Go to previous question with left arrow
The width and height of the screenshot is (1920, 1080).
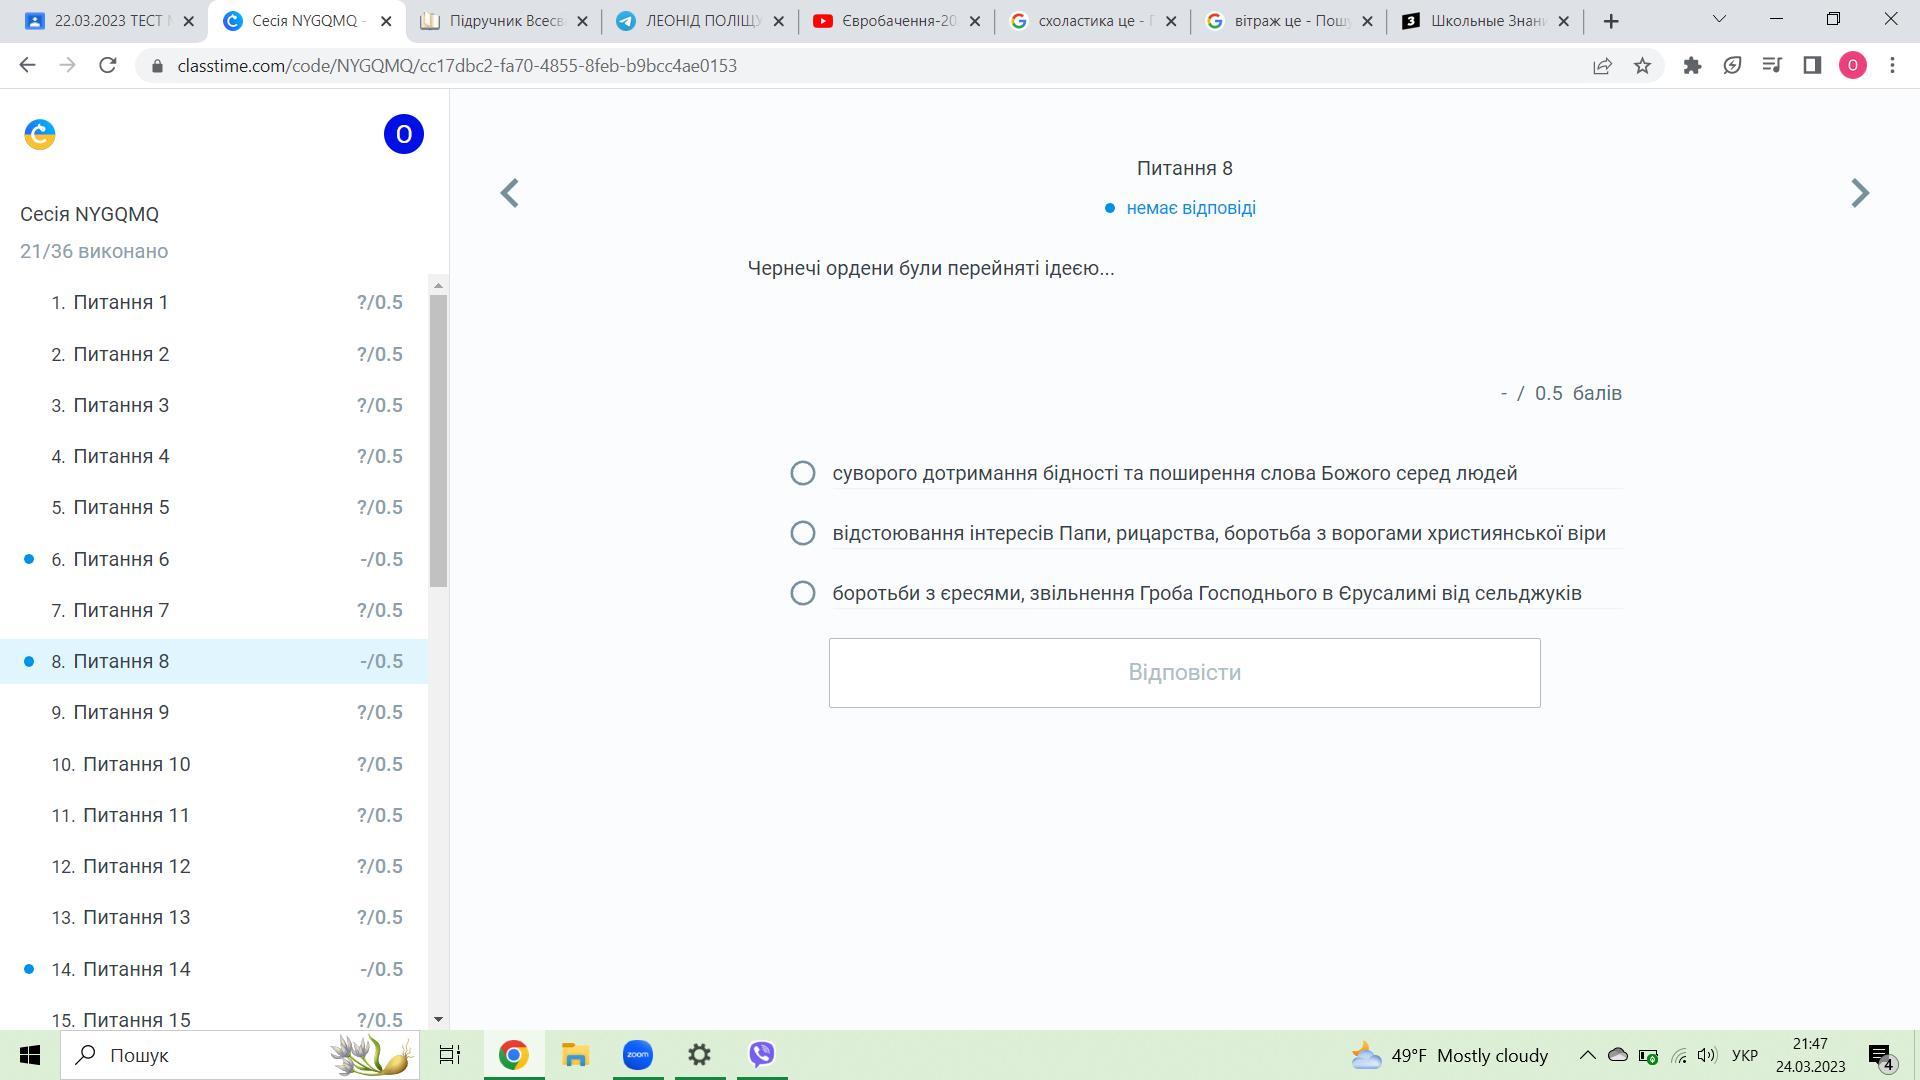coord(510,193)
